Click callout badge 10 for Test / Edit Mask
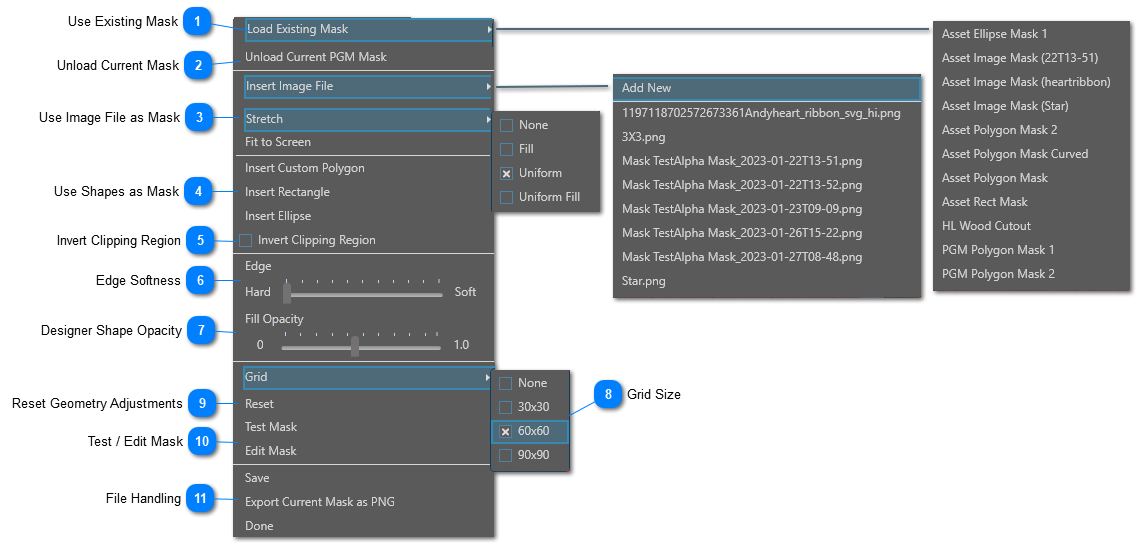The image size is (1147, 556). (x=202, y=442)
